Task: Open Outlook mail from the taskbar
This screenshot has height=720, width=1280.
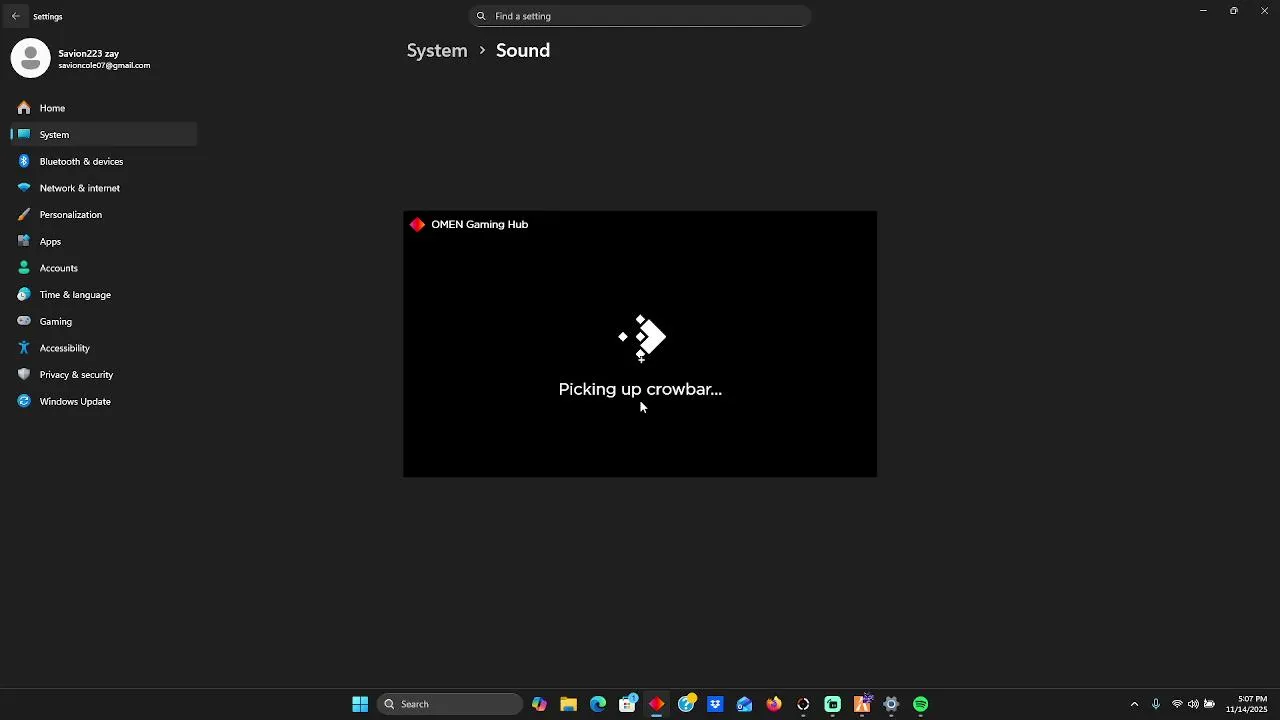Action: [x=744, y=704]
